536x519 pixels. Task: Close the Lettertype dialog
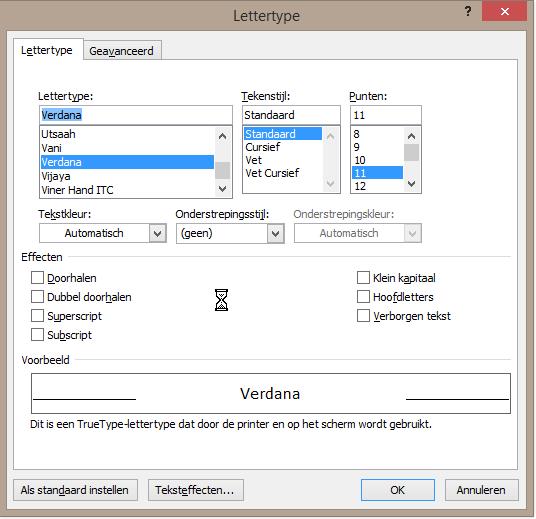coord(504,12)
